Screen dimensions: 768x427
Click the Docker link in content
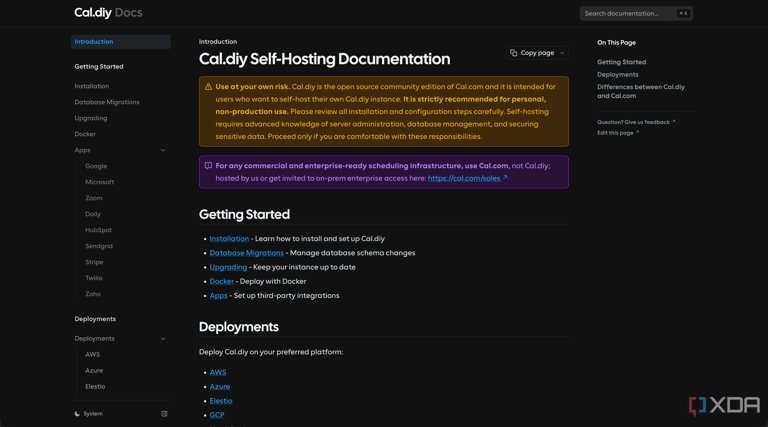(x=221, y=282)
